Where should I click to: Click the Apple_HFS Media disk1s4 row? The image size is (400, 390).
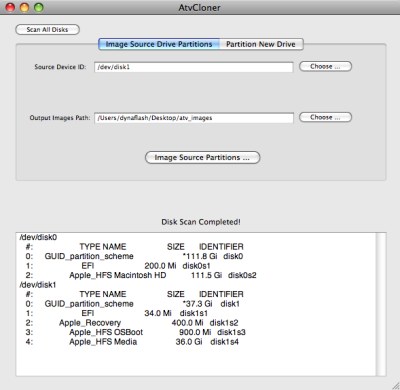click(x=132, y=342)
